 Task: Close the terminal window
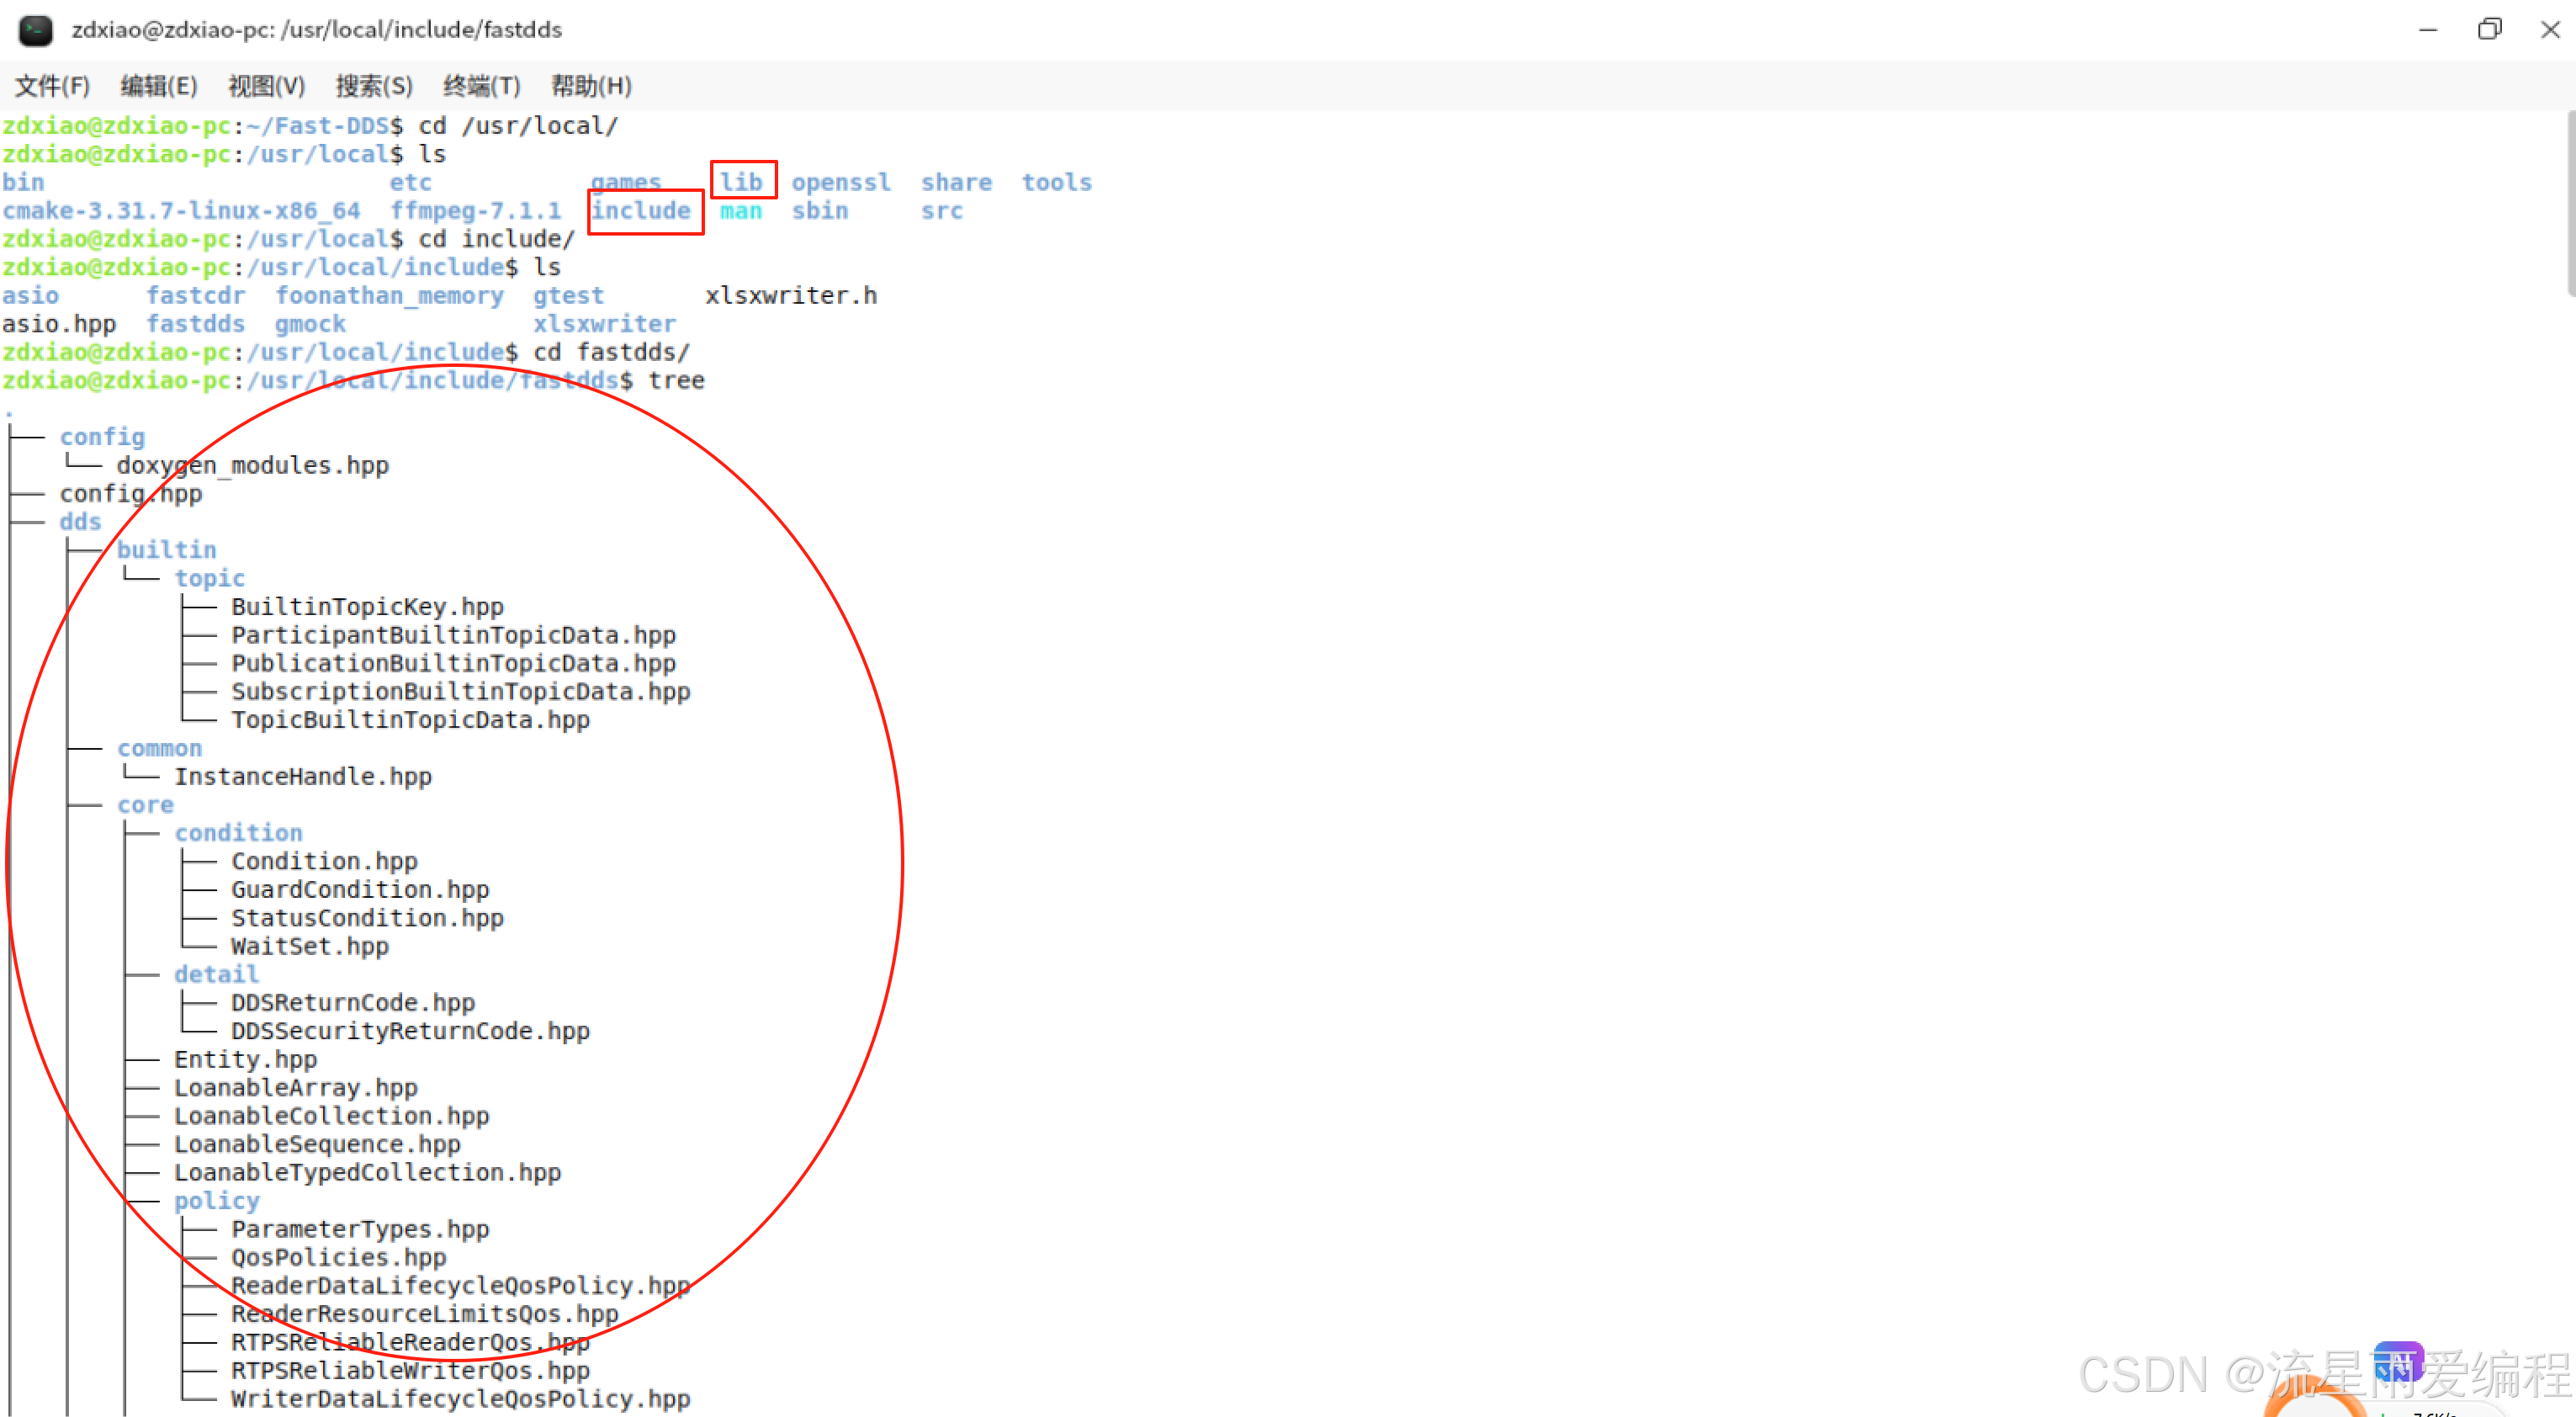[2549, 30]
